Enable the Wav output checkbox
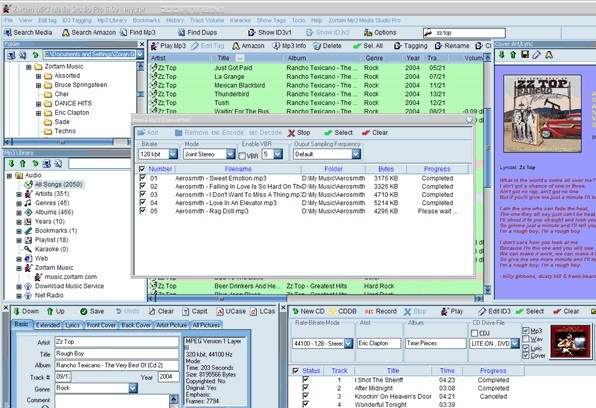 click(x=526, y=339)
